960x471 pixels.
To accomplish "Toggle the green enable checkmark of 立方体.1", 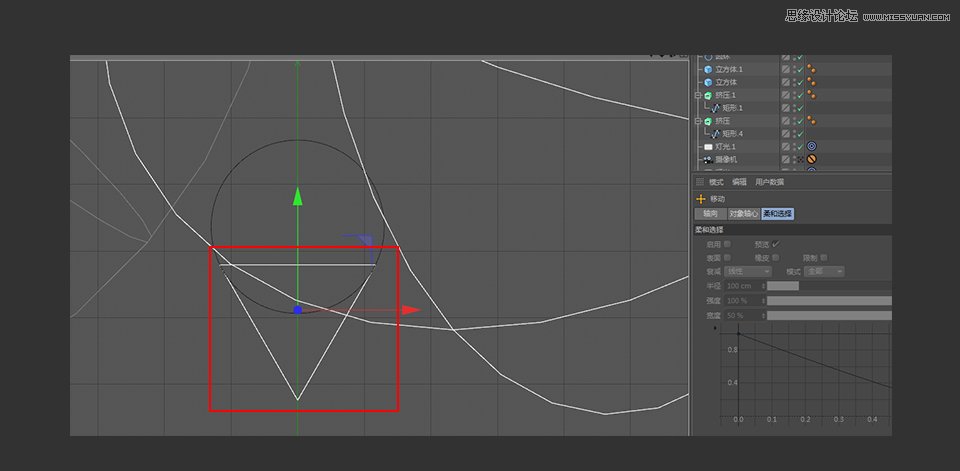I will coord(800,69).
